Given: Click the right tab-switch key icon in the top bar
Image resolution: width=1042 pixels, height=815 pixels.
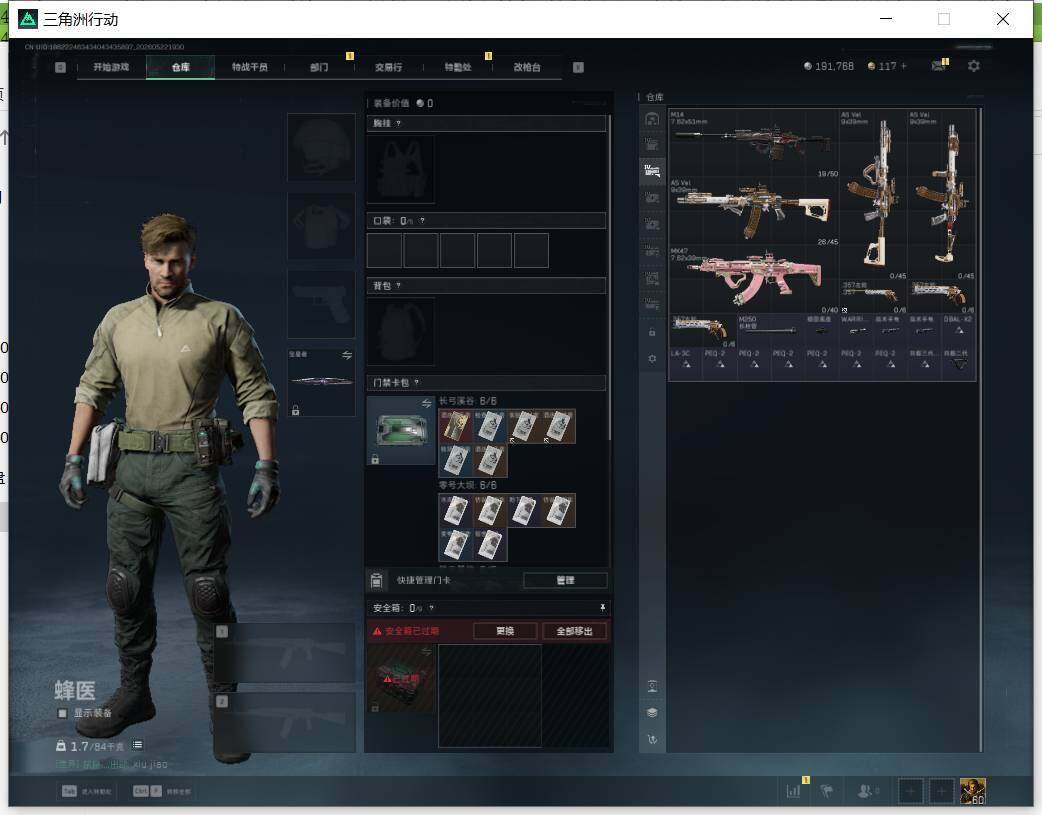Looking at the screenshot, I should click(x=578, y=67).
